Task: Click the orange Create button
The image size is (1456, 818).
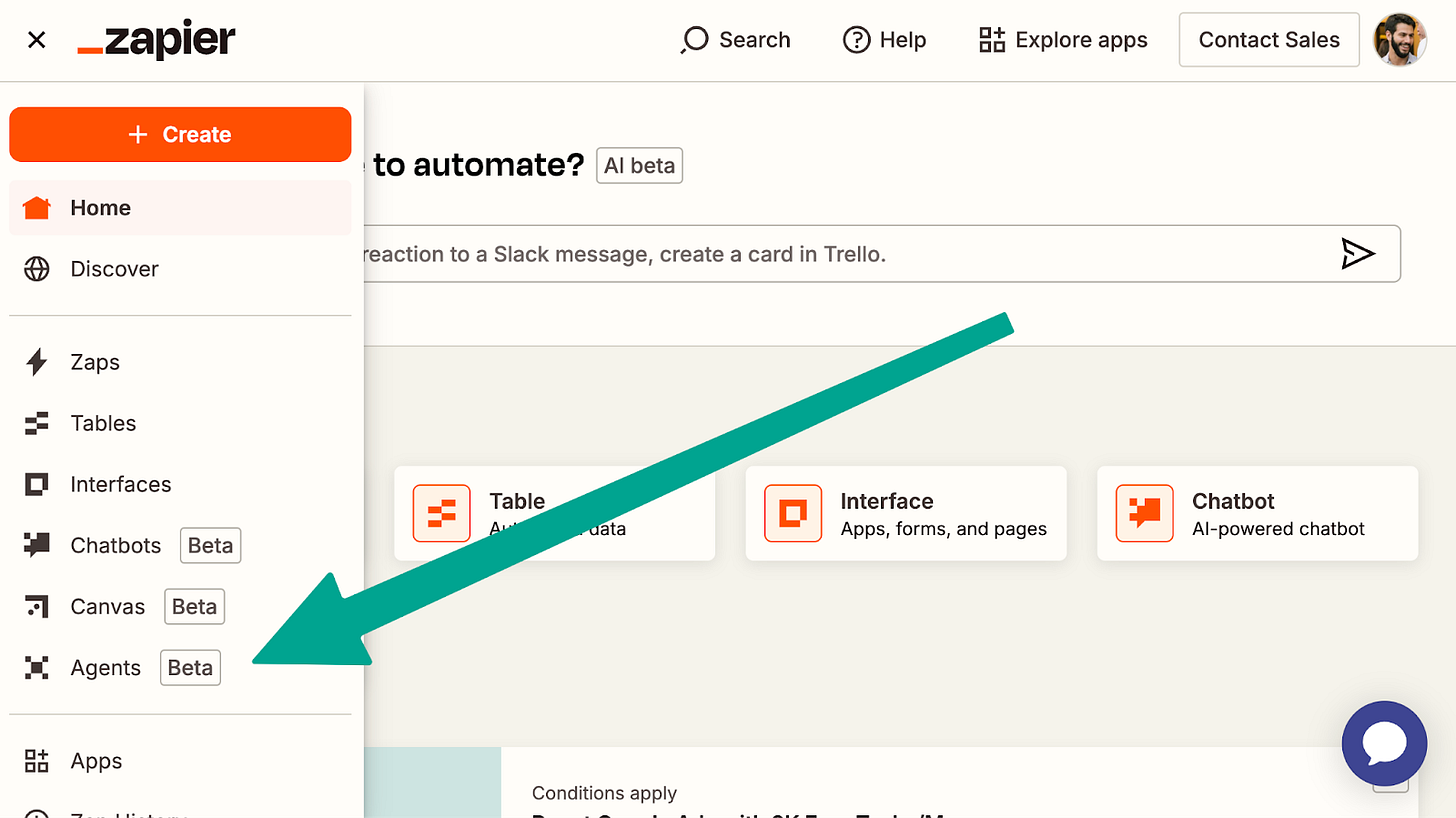Action: tap(180, 134)
